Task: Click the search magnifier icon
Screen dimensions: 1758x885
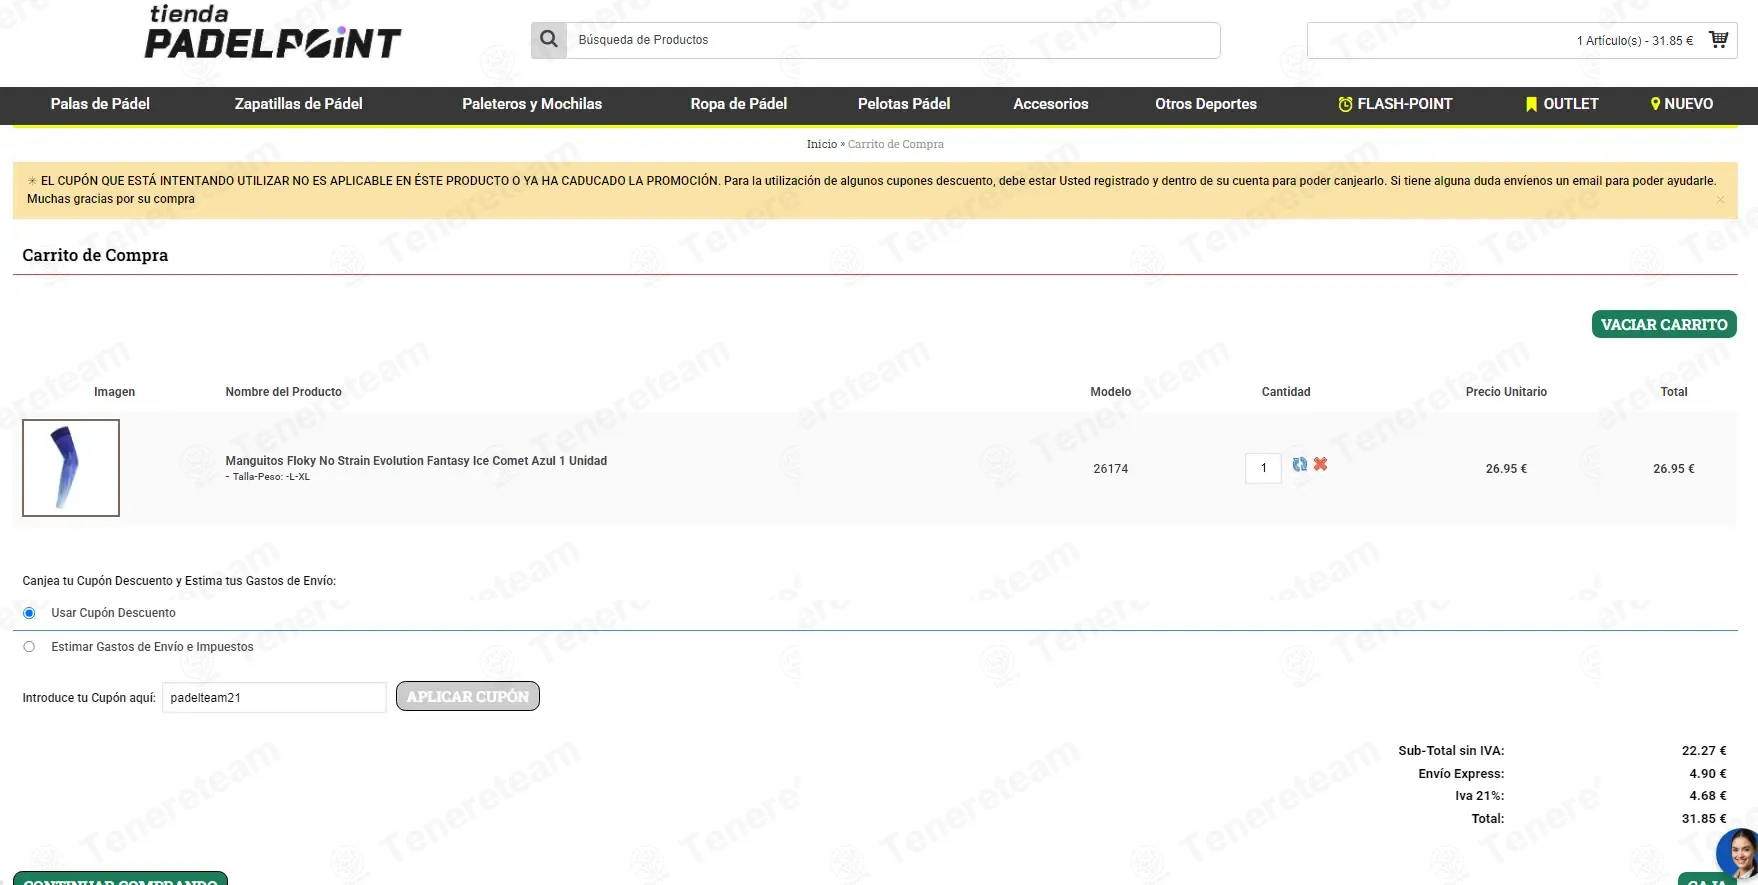Action: pos(548,40)
